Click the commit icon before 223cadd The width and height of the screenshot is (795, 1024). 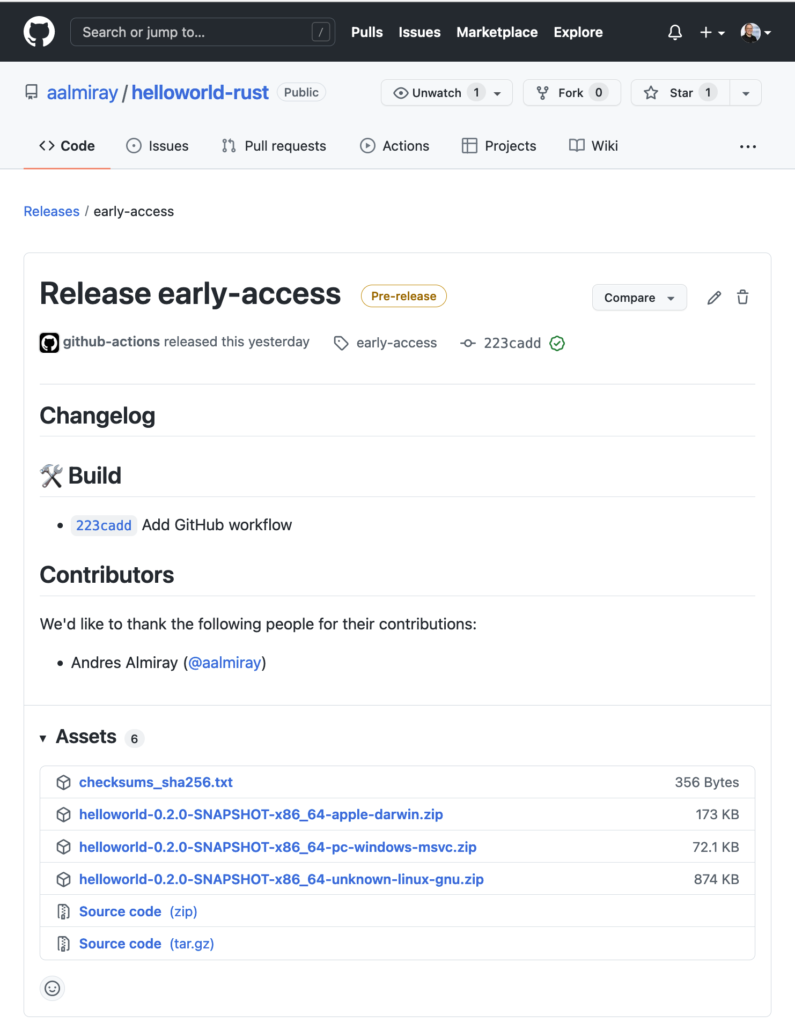(468, 342)
